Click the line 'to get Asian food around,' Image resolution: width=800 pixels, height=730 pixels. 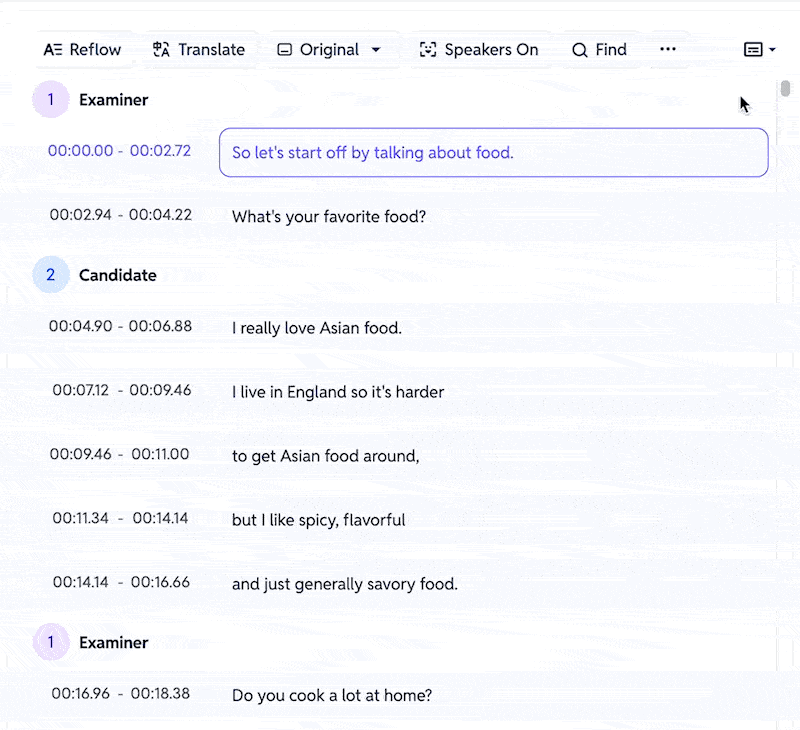point(326,456)
